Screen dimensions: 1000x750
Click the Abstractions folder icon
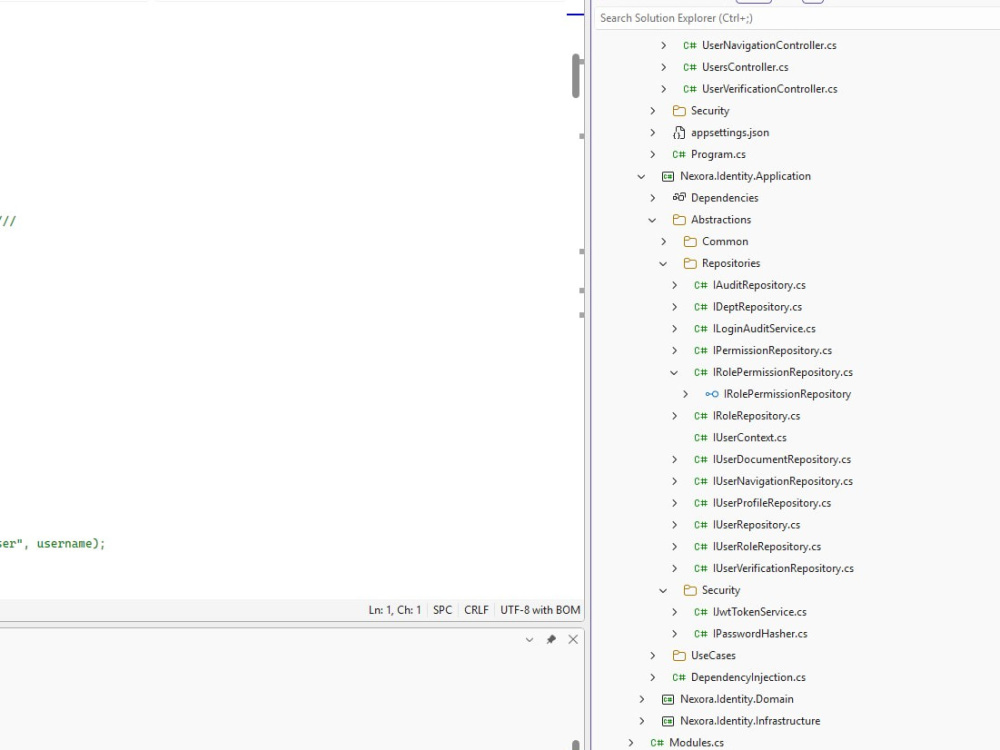tap(679, 220)
